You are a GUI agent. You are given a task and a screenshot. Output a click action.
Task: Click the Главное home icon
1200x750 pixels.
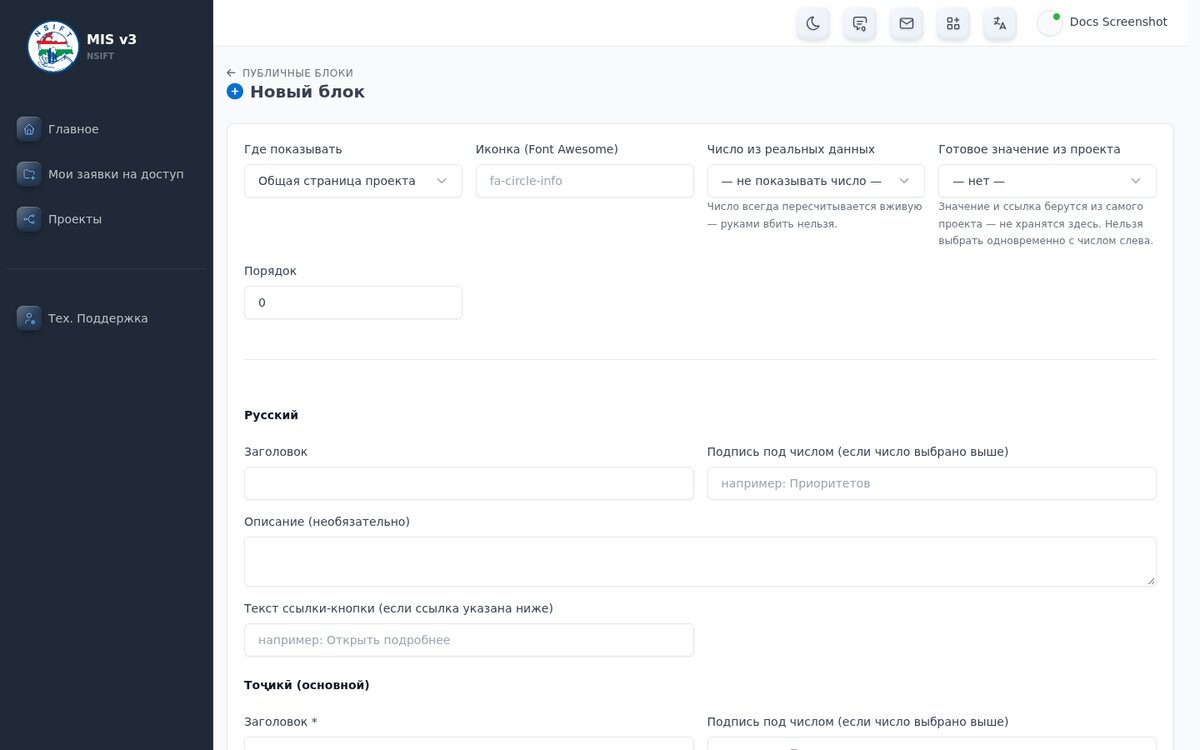29,129
